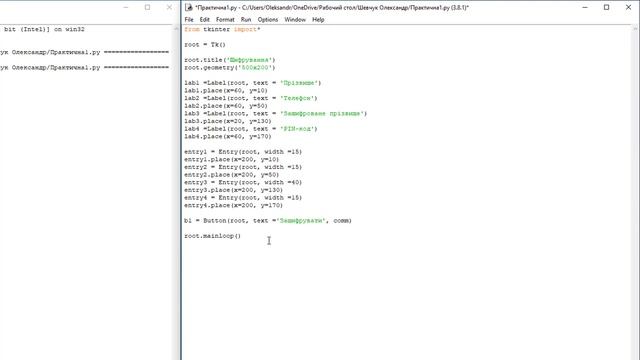
Task: Open the Window menu
Action: coord(295,20)
